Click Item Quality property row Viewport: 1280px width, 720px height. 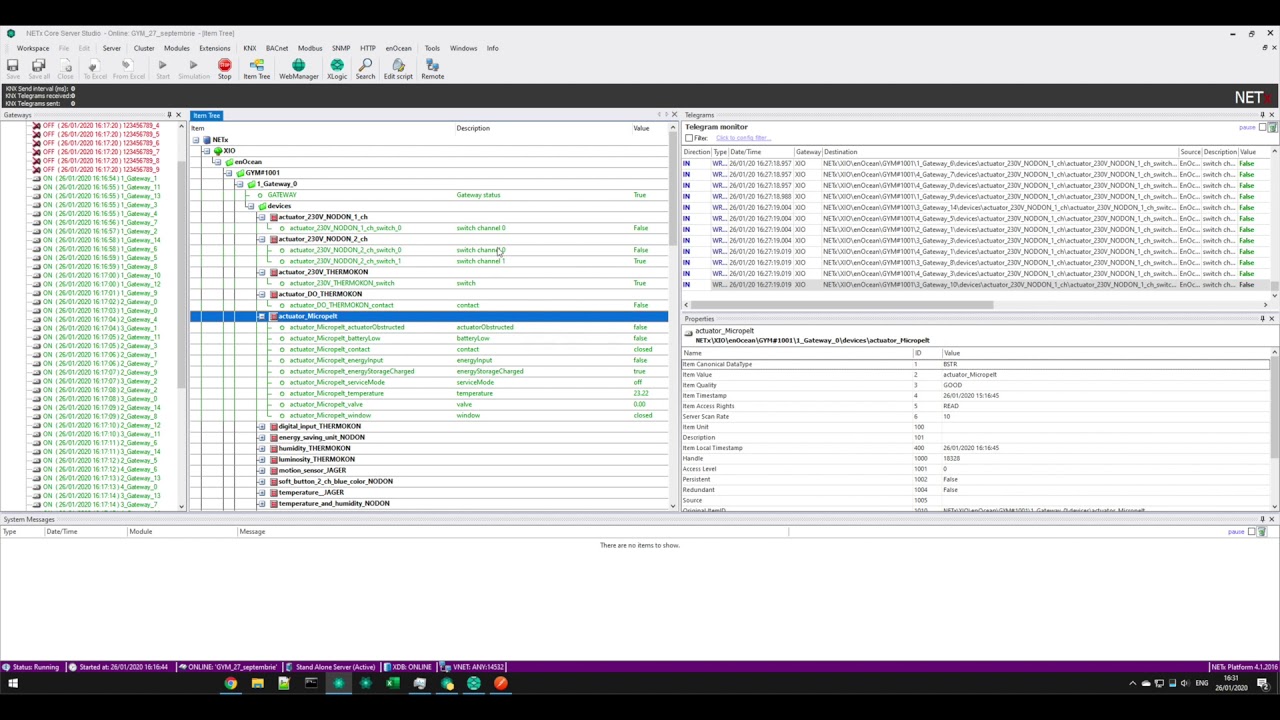pyautogui.click(x=976, y=385)
